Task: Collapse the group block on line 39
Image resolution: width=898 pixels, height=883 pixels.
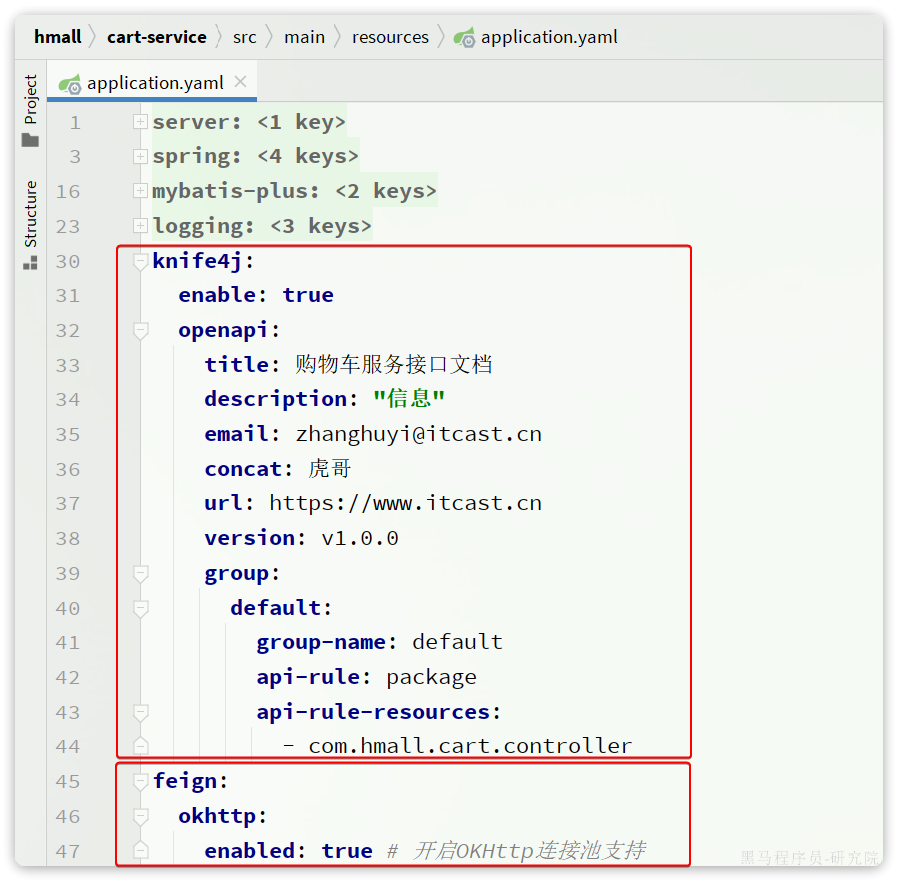Action: (140, 574)
